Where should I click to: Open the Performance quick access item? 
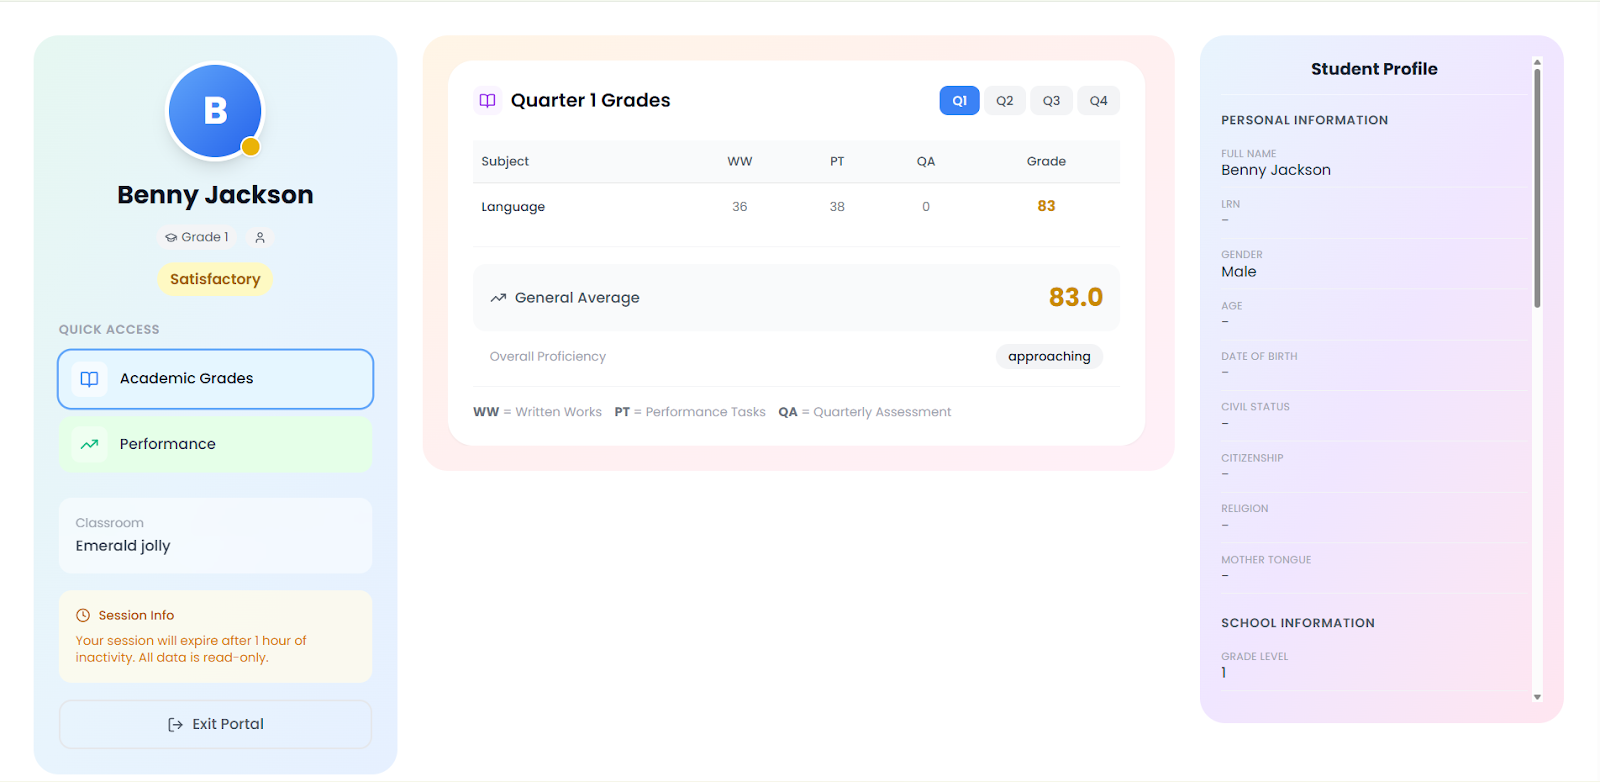[x=215, y=444]
